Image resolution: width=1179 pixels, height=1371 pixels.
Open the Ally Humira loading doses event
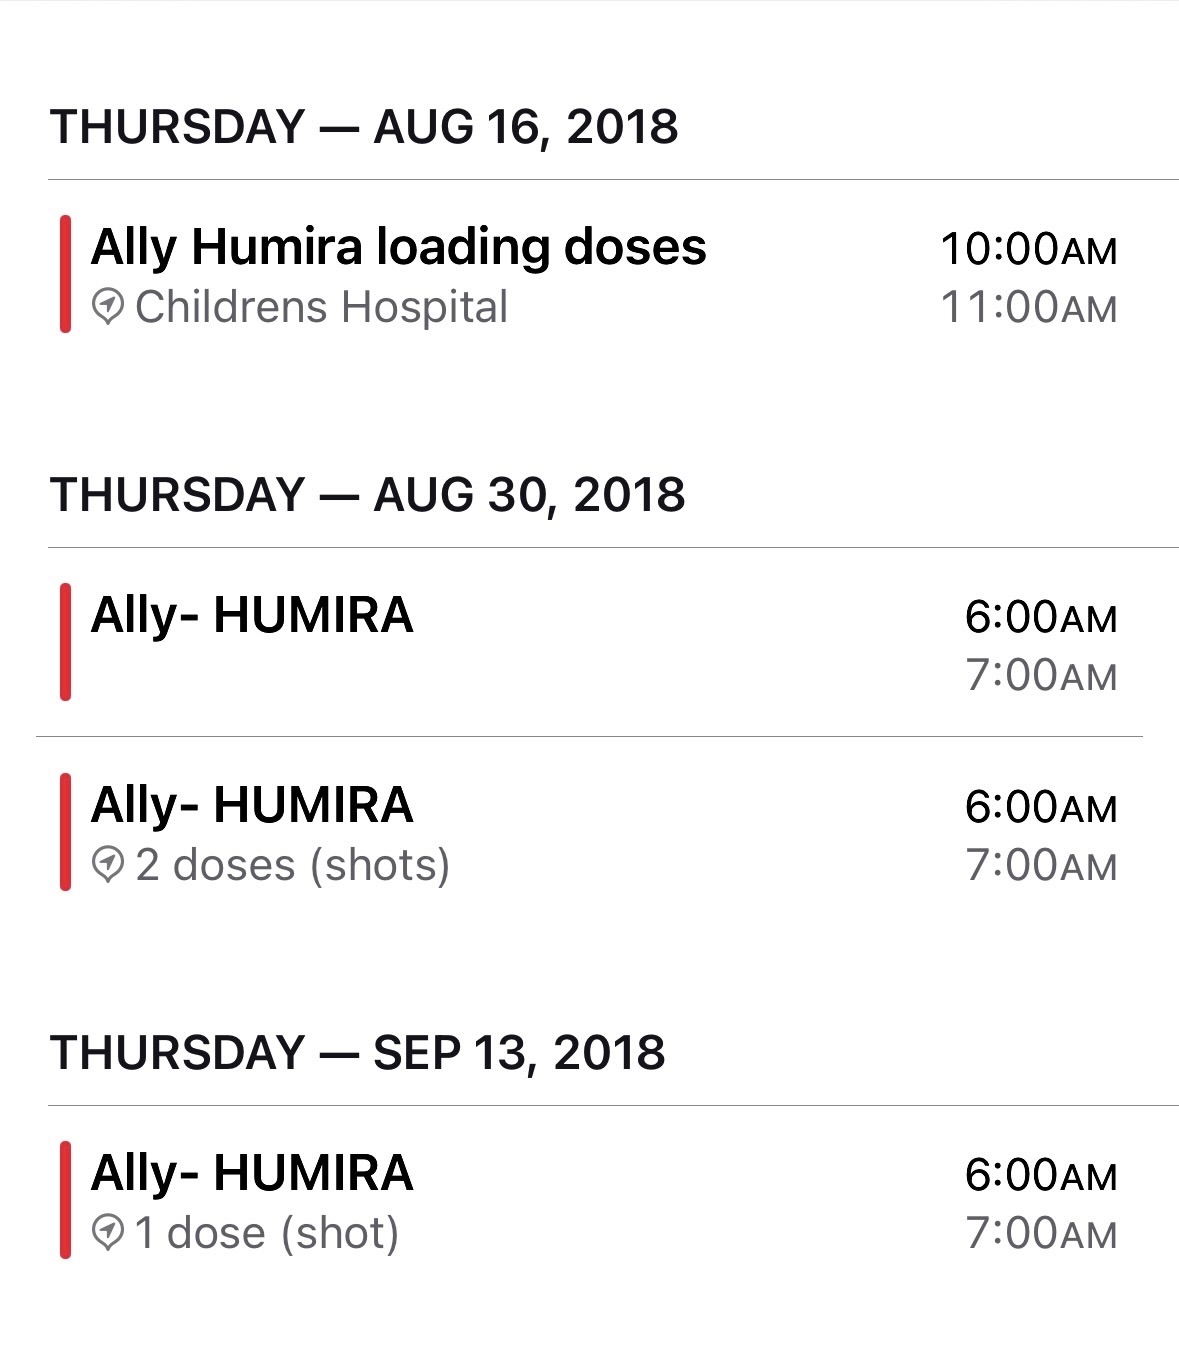click(398, 247)
